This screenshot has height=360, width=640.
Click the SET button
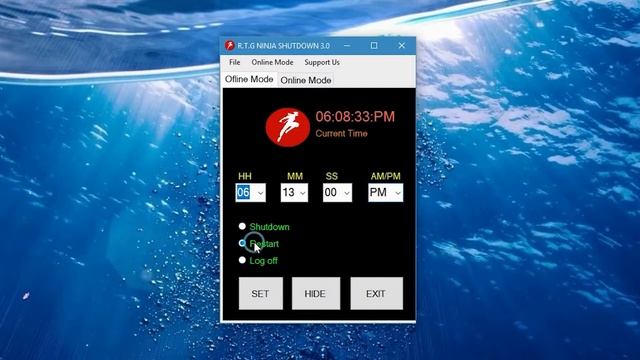pyautogui.click(x=260, y=293)
